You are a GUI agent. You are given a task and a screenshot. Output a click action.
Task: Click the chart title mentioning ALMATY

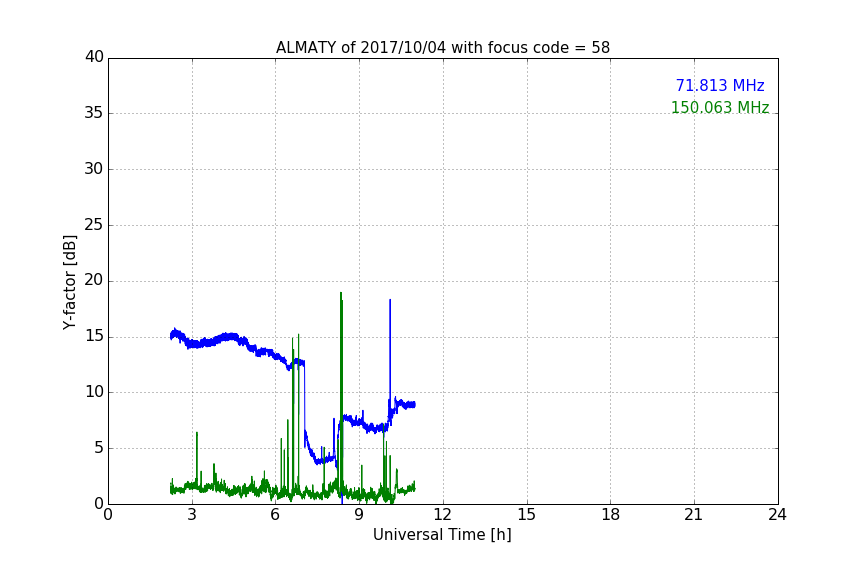(x=442, y=48)
